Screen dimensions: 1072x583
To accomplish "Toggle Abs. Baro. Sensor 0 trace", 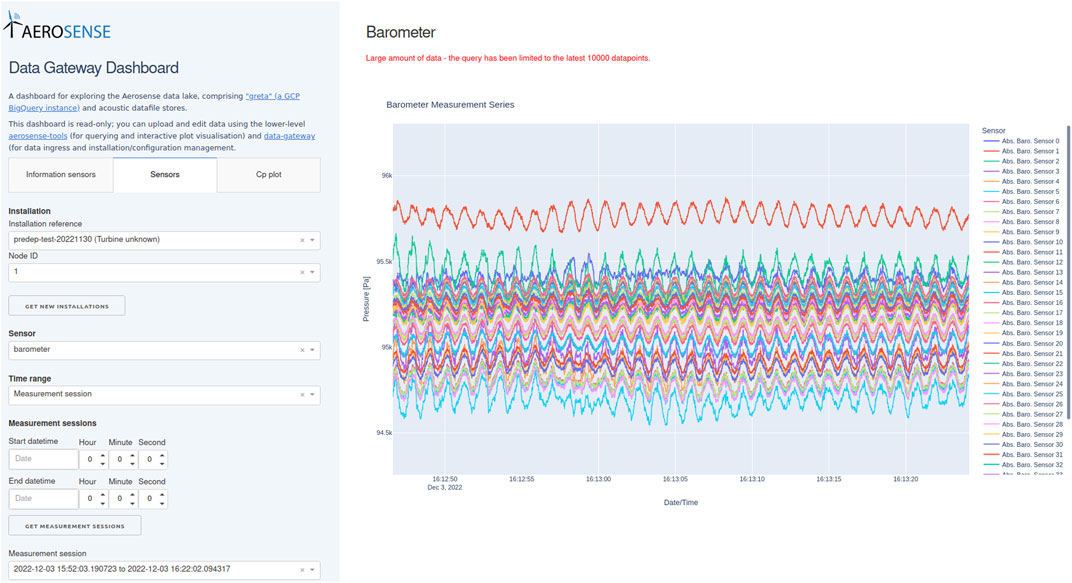I will [x=1021, y=141].
